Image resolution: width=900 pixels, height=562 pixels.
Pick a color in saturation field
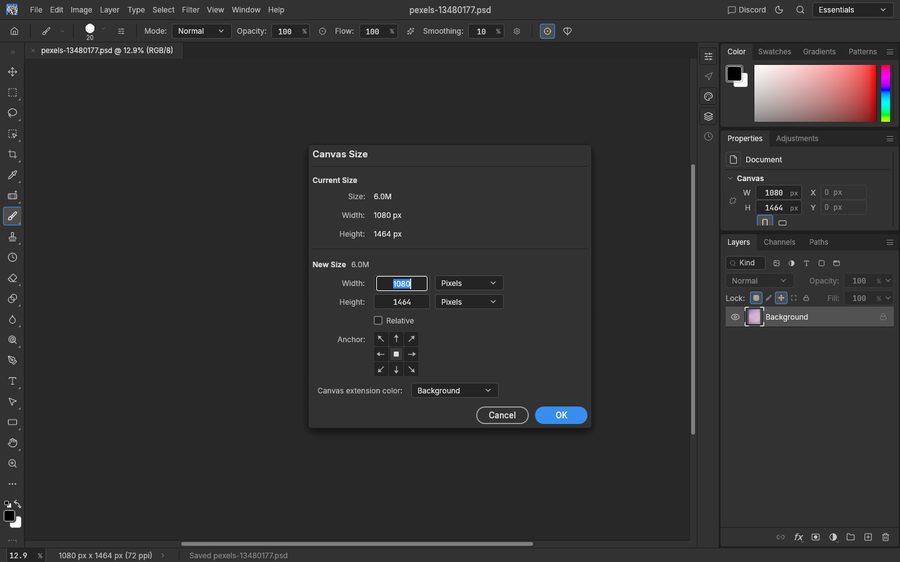click(x=815, y=93)
